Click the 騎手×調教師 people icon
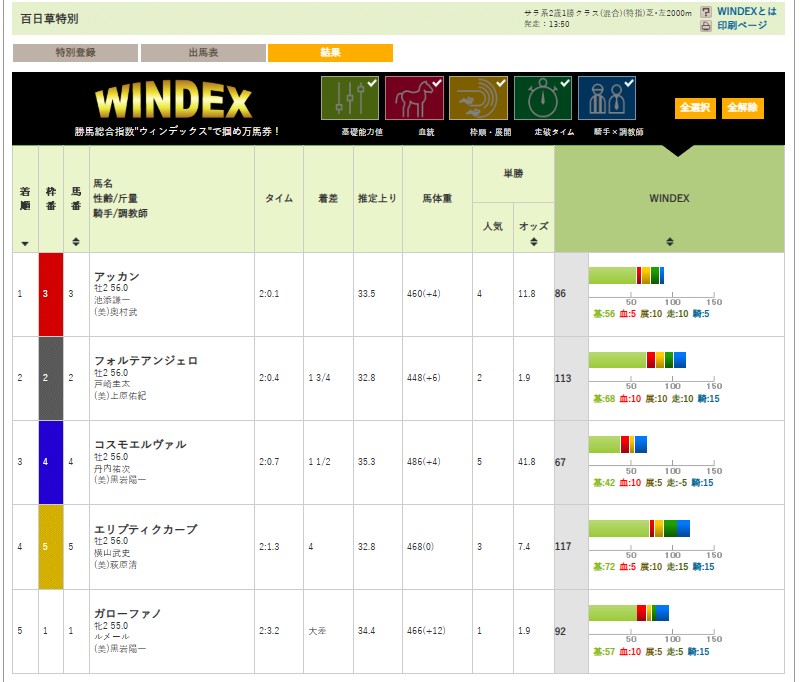 point(607,98)
